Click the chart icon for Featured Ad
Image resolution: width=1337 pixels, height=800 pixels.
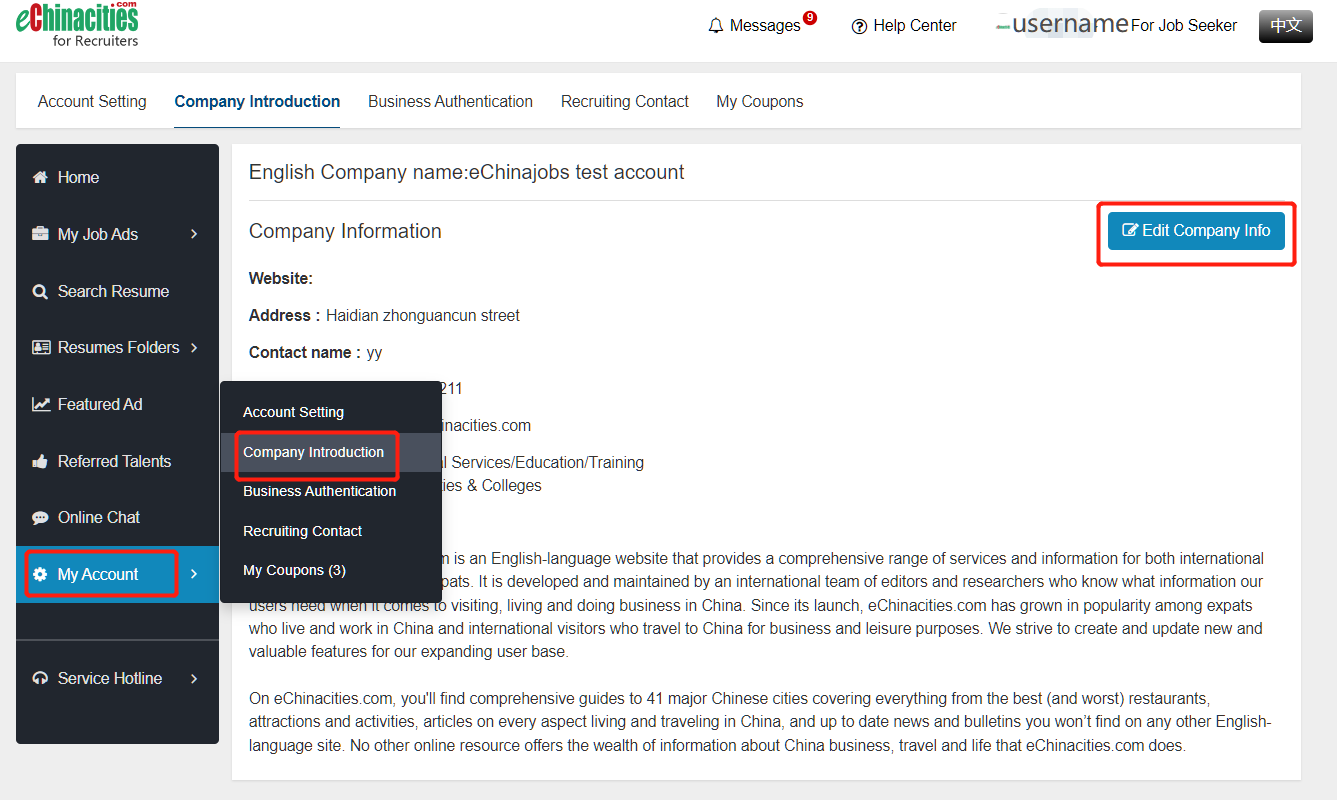coord(41,404)
